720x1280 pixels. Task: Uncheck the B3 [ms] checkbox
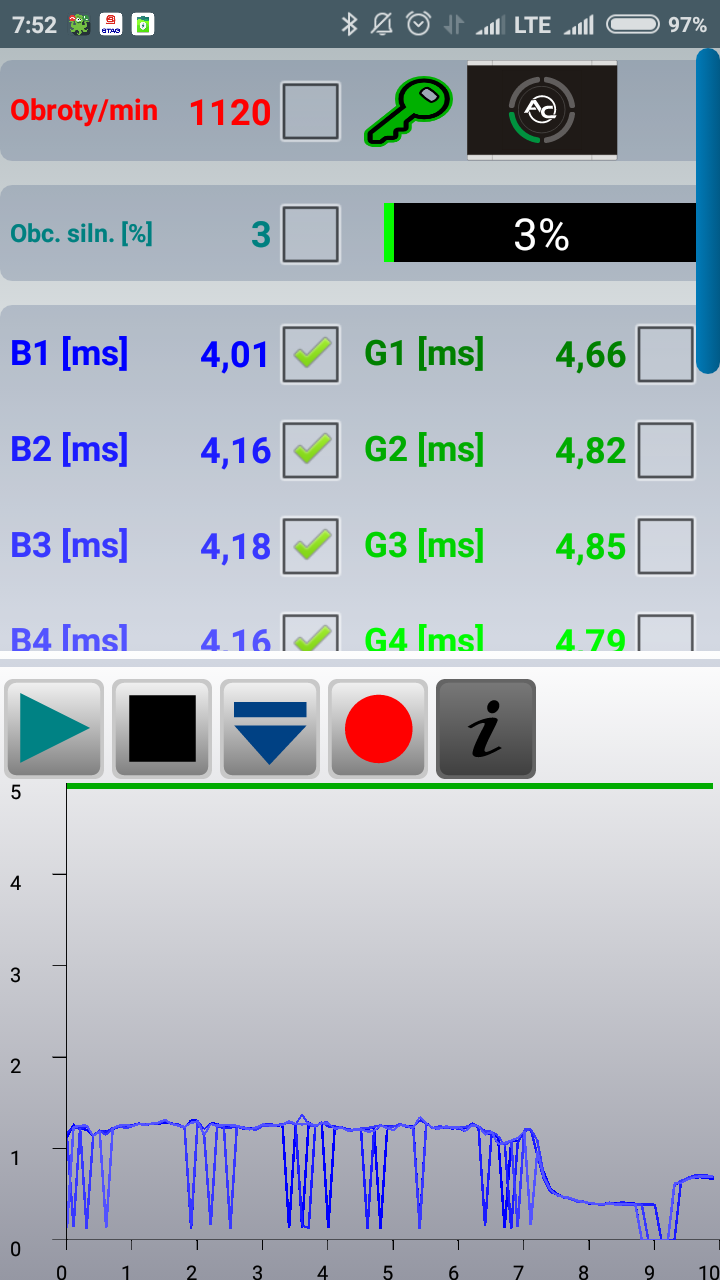311,546
